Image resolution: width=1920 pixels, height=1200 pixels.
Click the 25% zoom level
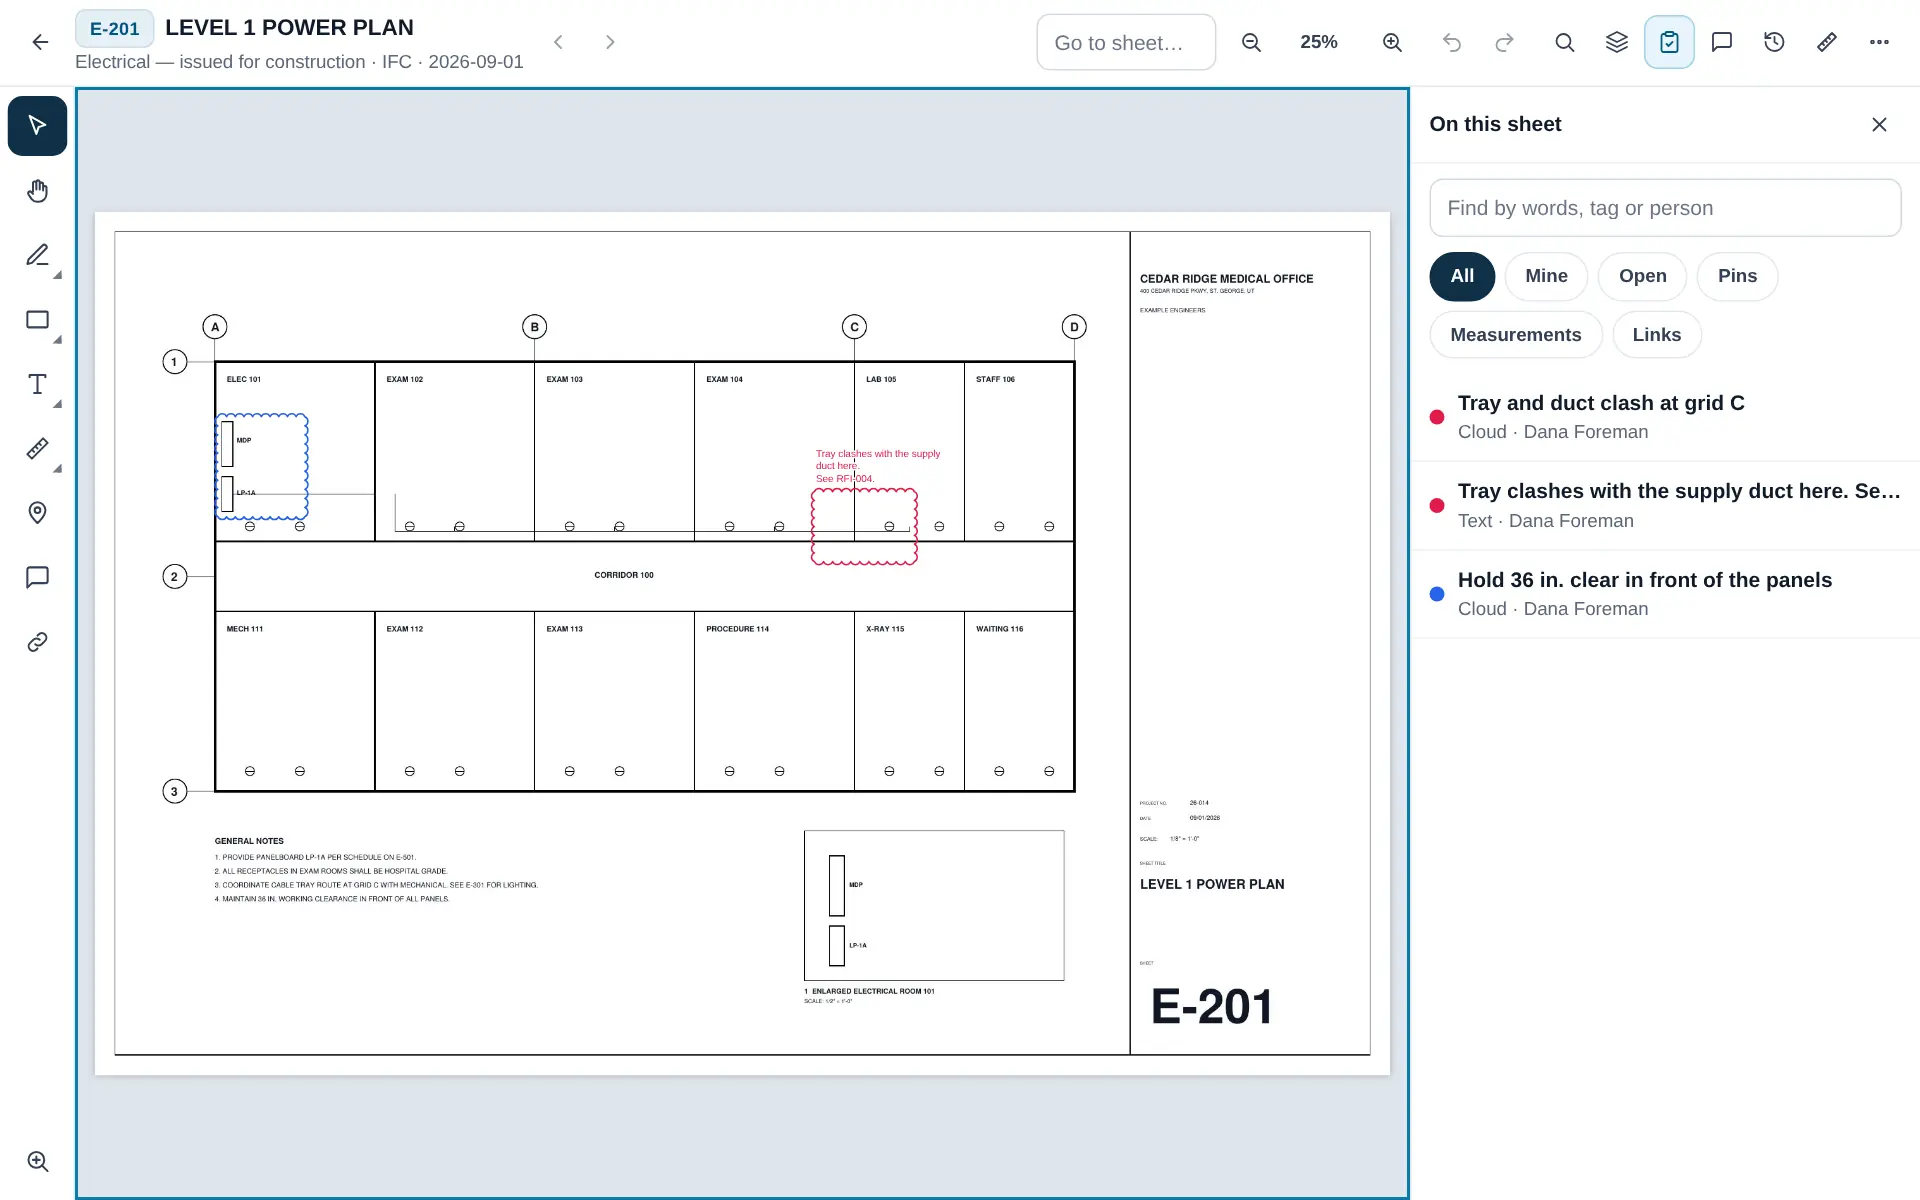coord(1319,42)
